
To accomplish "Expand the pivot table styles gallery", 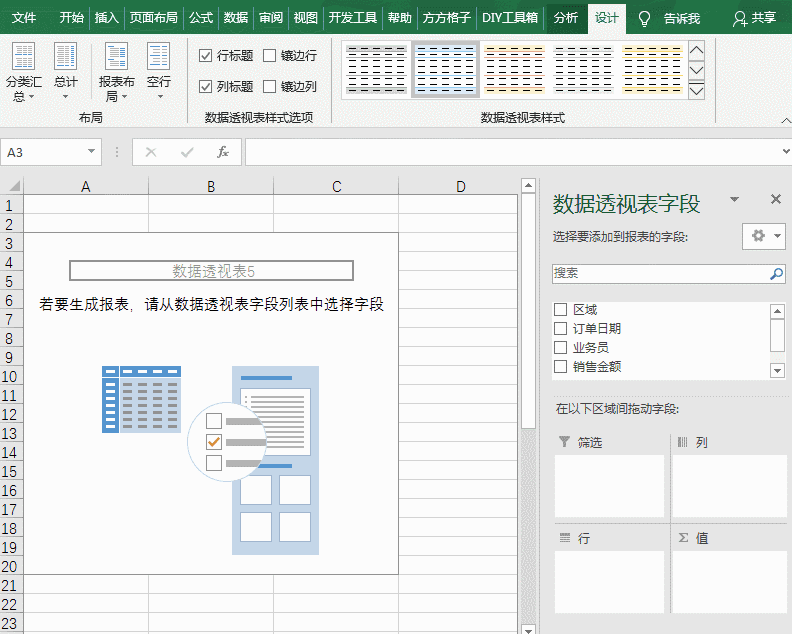I will coord(697,91).
